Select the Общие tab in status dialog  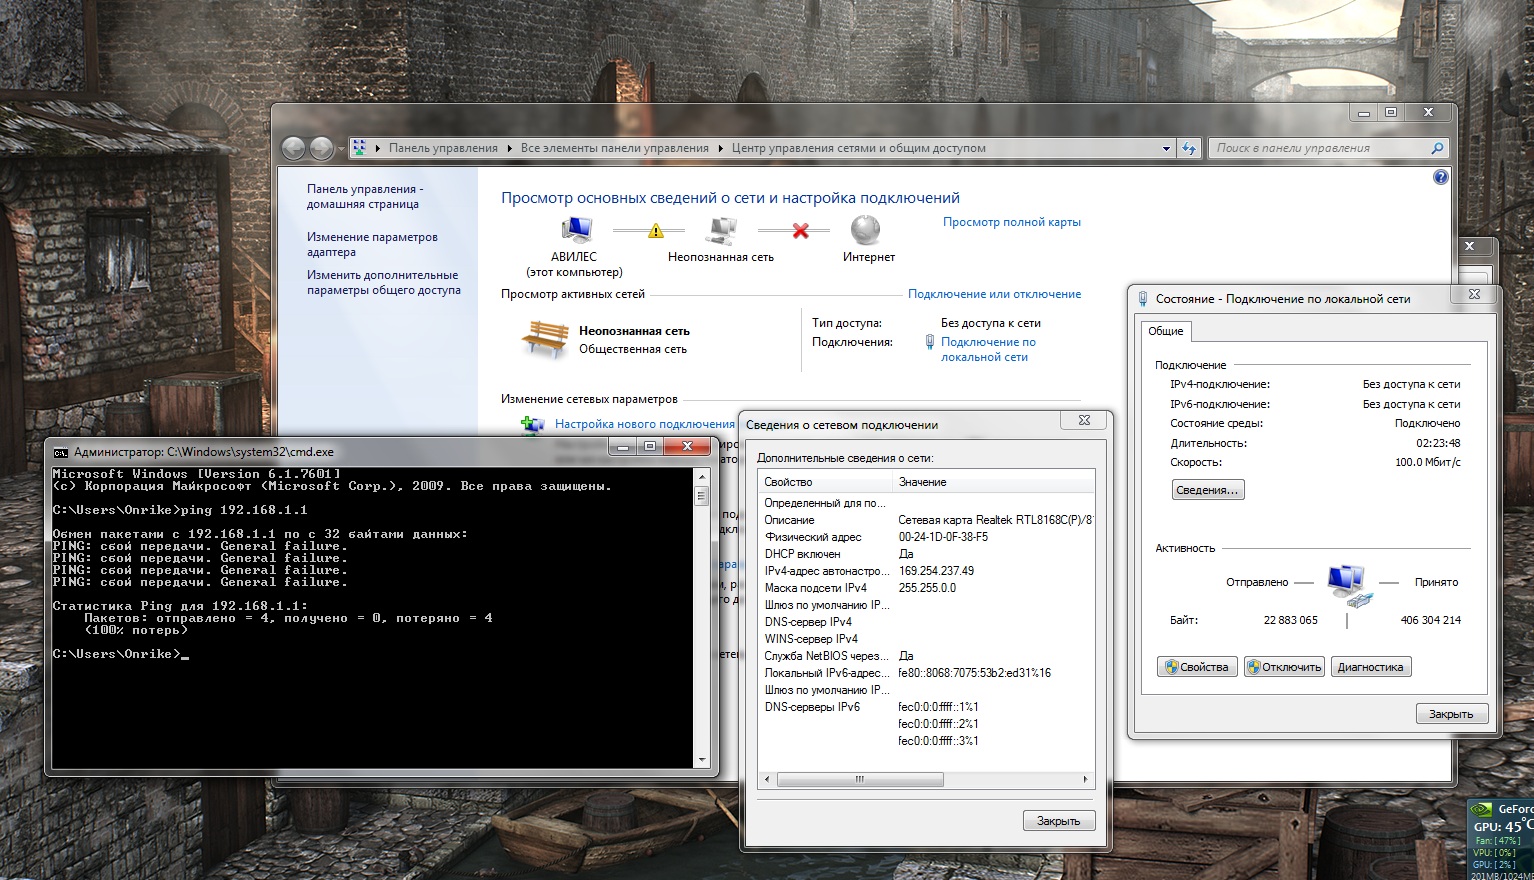[1165, 331]
